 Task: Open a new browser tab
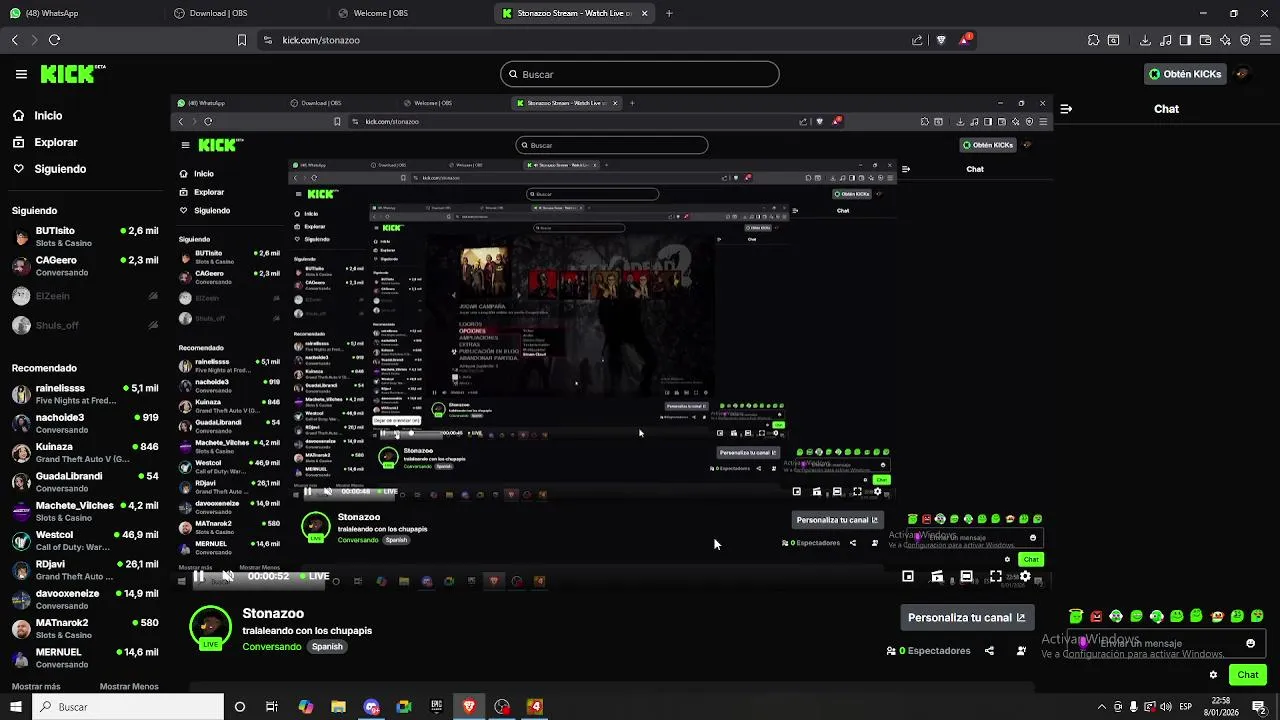coord(669,13)
